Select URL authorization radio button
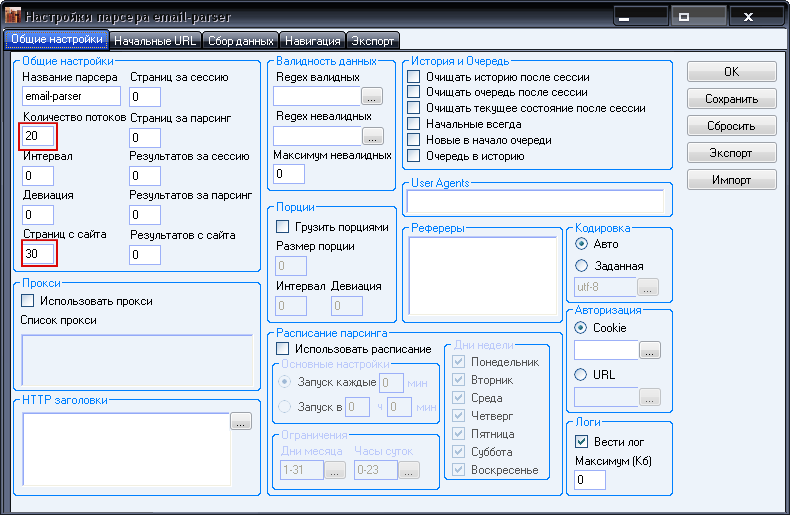The height and width of the screenshot is (515, 790). click(582, 375)
